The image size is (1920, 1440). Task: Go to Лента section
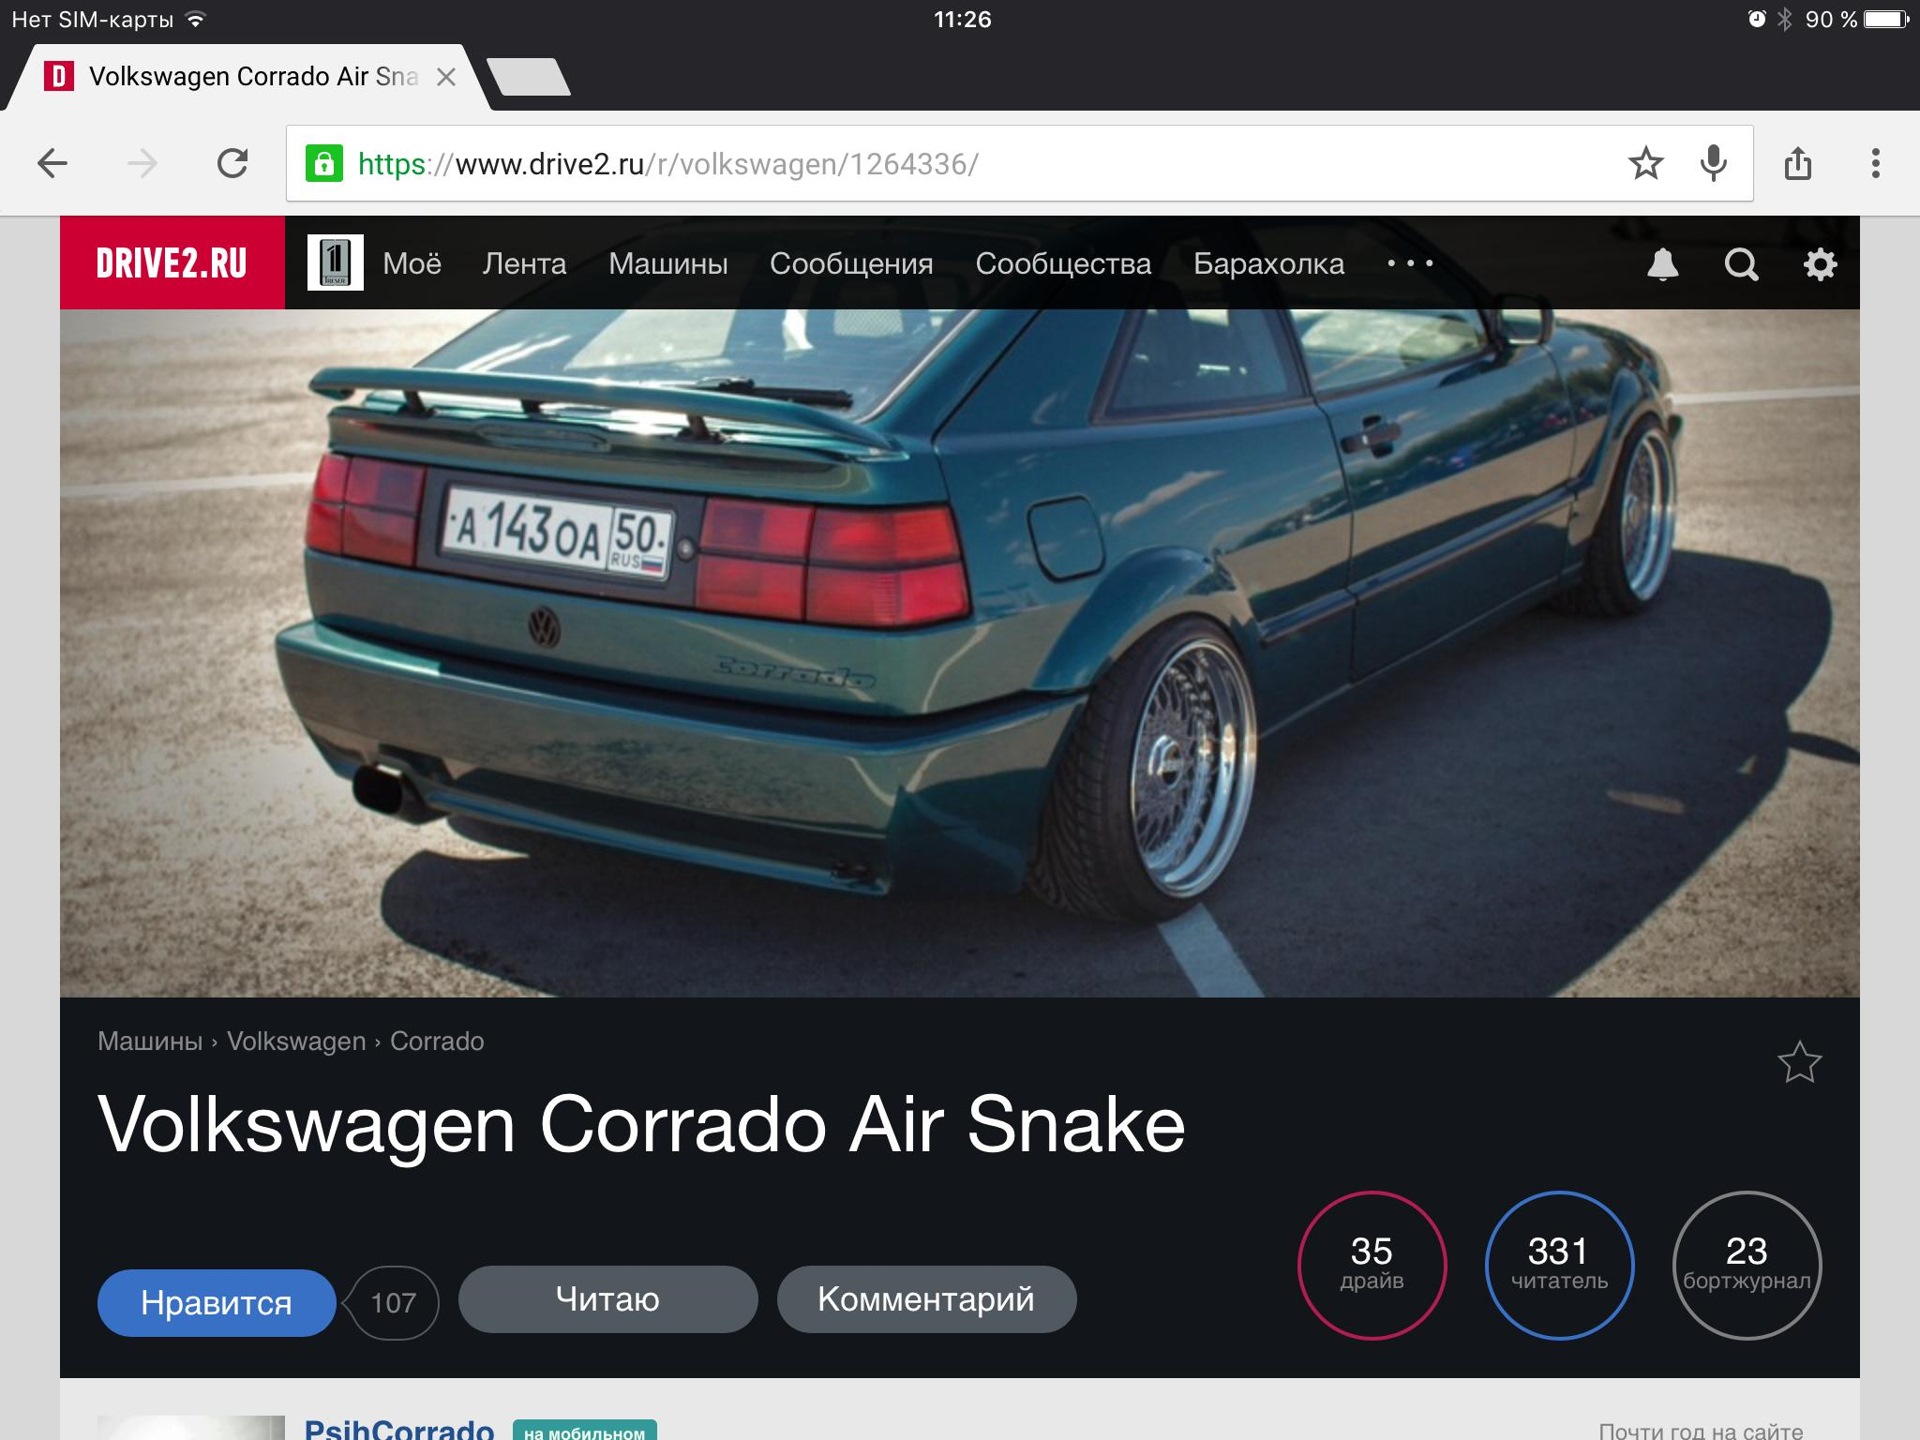tap(524, 264)
